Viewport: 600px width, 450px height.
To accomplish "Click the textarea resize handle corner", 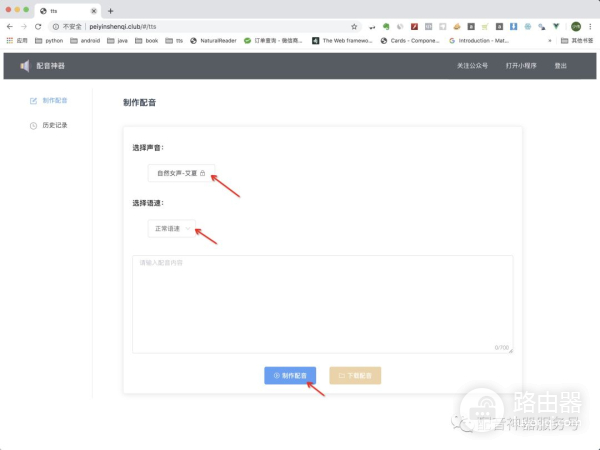I will tap(510, 351).
